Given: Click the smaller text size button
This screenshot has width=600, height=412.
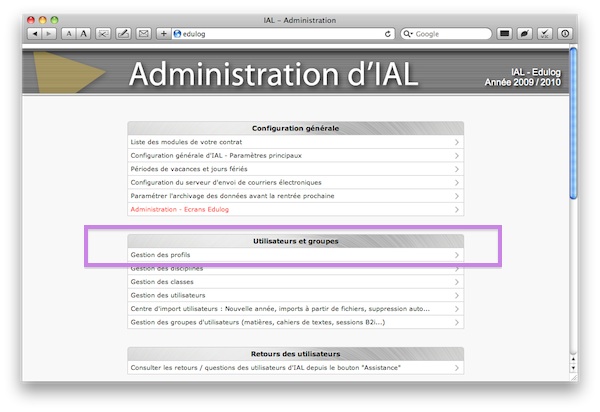Looking at the screenshot, I should 68,34.
